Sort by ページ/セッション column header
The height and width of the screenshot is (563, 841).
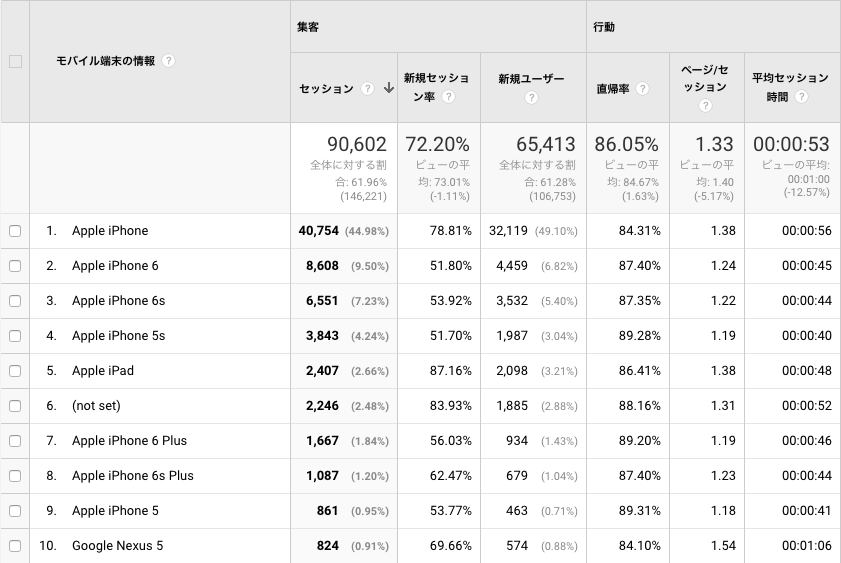click(x=705, y=78)
